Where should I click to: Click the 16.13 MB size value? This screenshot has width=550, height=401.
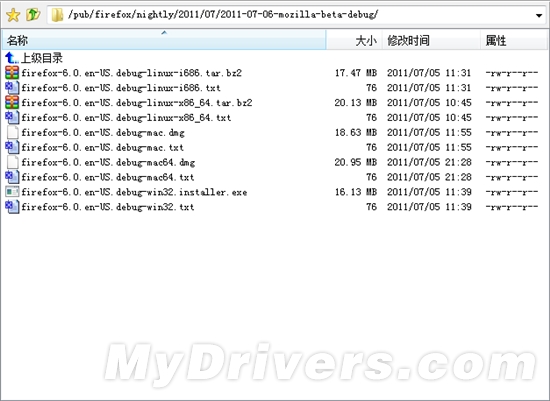(x=356, y=192)
